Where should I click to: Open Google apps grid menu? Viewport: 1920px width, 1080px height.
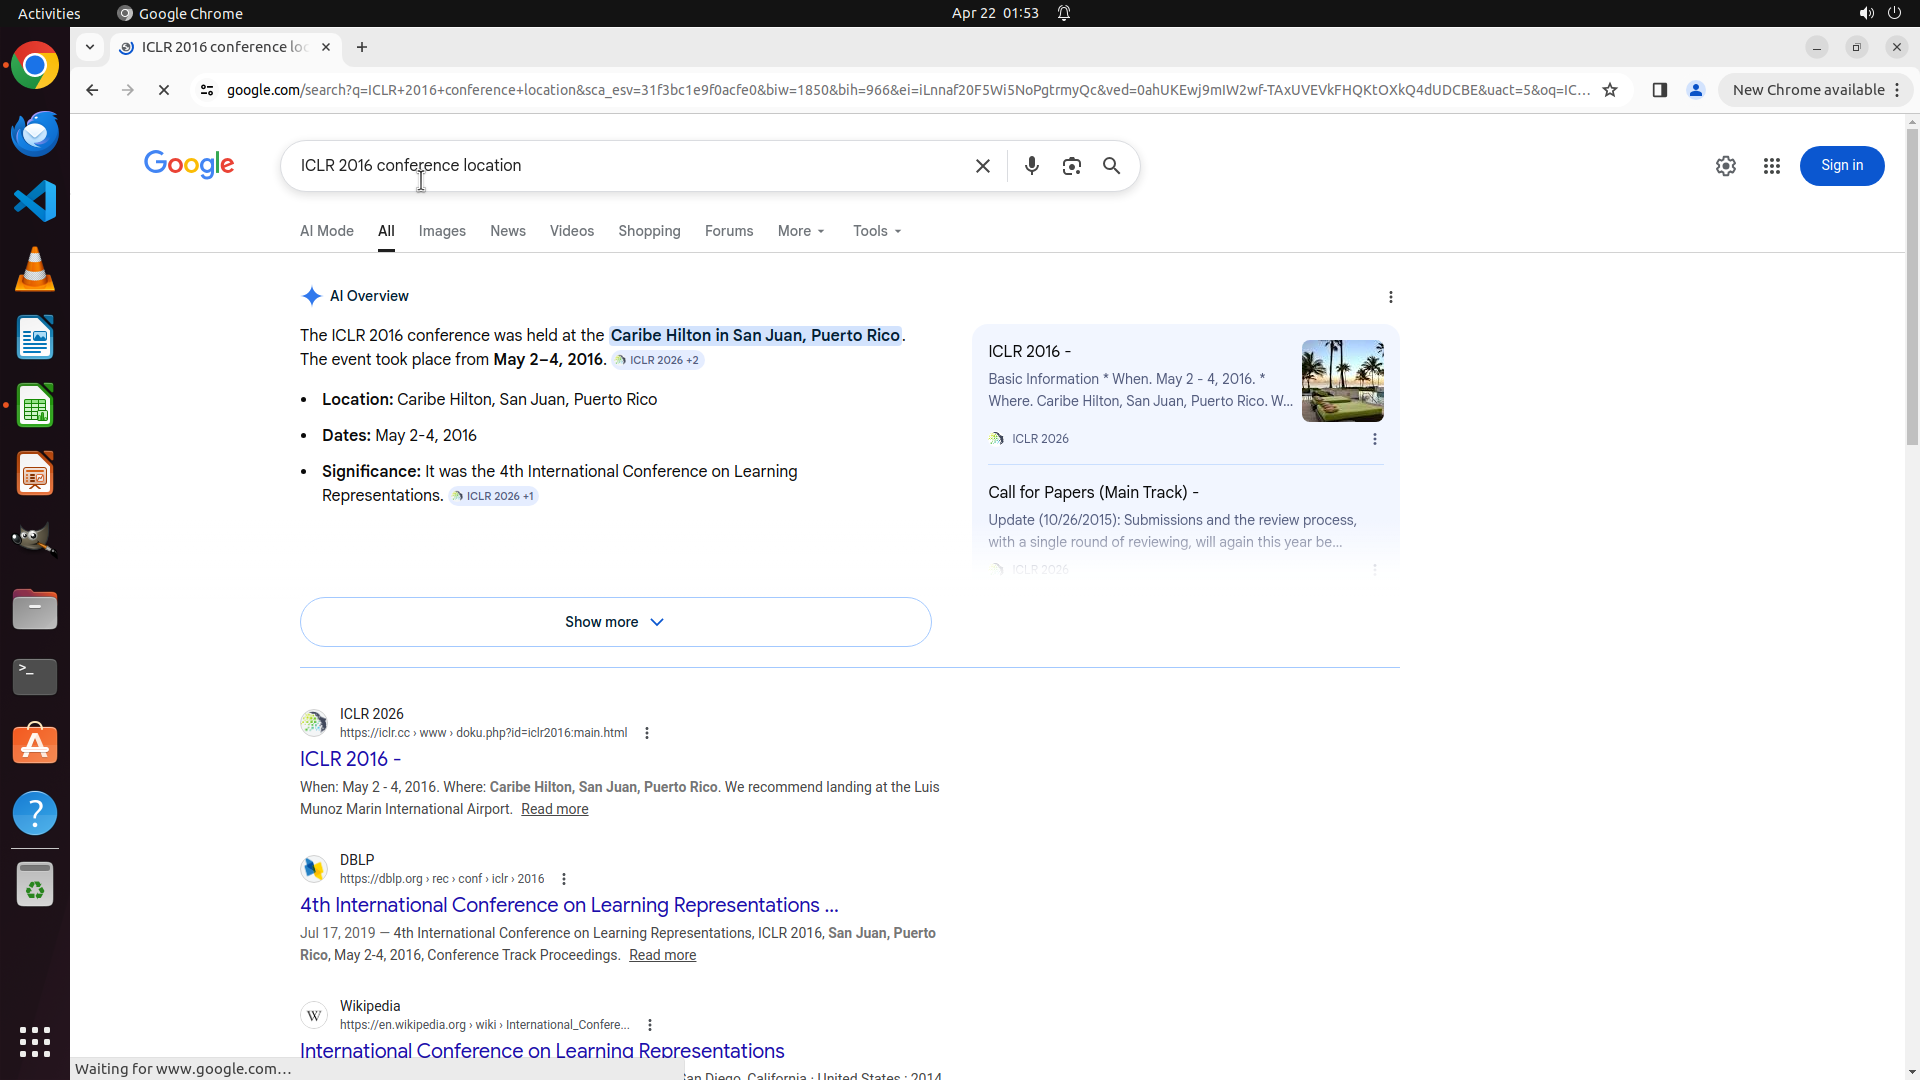tap(1771, 166)
